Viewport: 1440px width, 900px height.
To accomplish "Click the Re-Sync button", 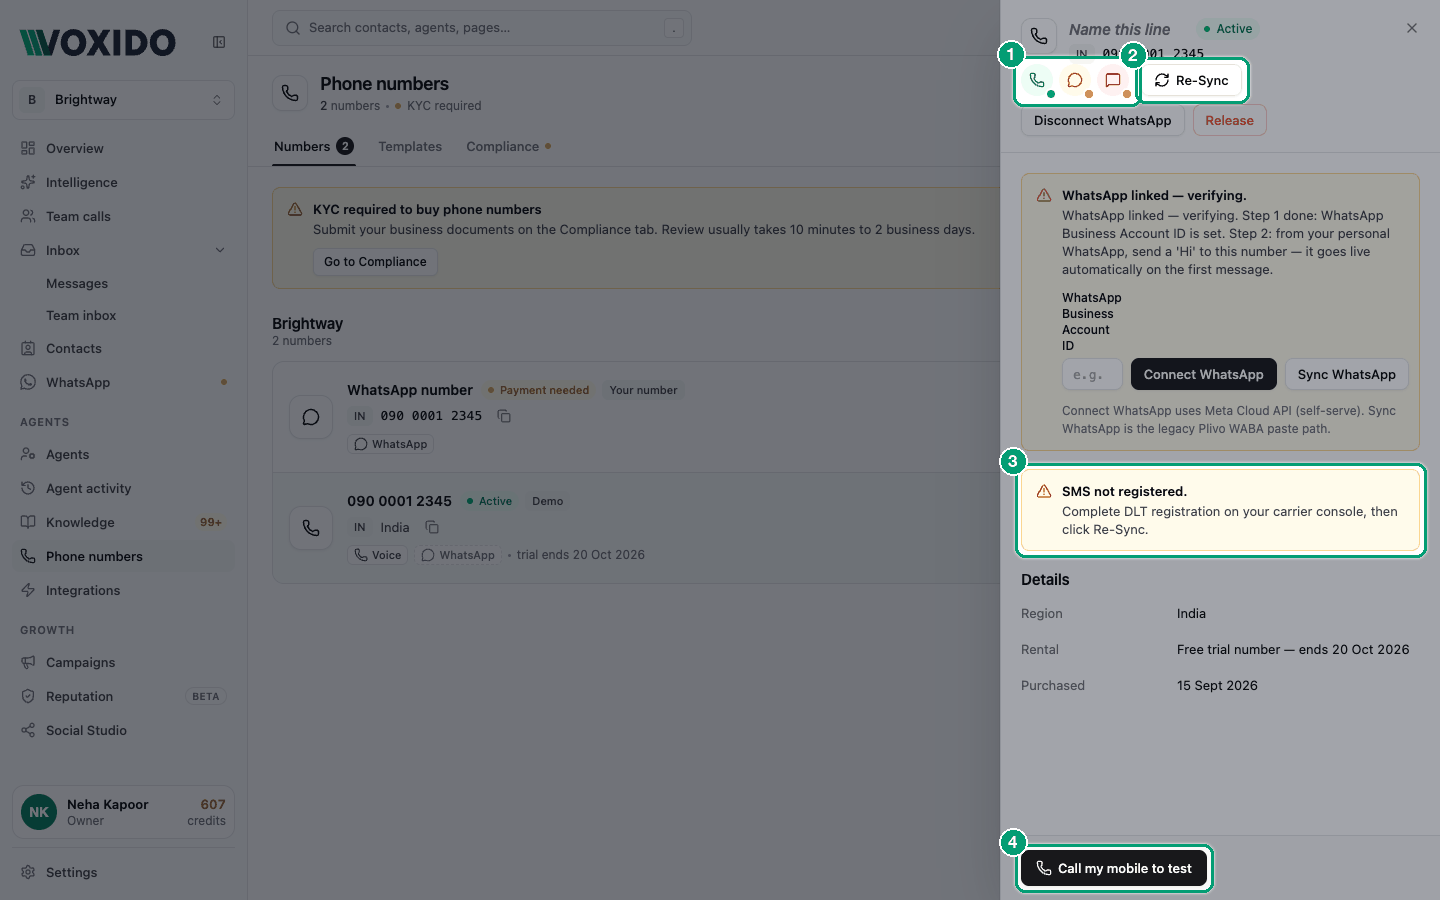I will click(1192, 80).
